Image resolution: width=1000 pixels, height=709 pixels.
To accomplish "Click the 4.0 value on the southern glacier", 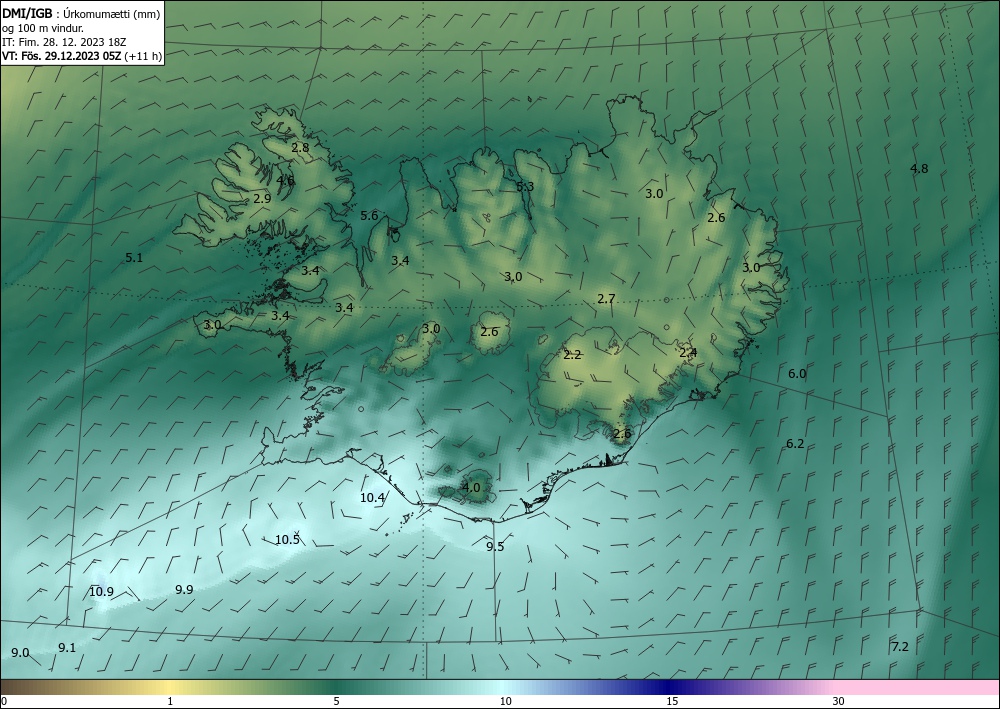I will (x=471, y=487).
